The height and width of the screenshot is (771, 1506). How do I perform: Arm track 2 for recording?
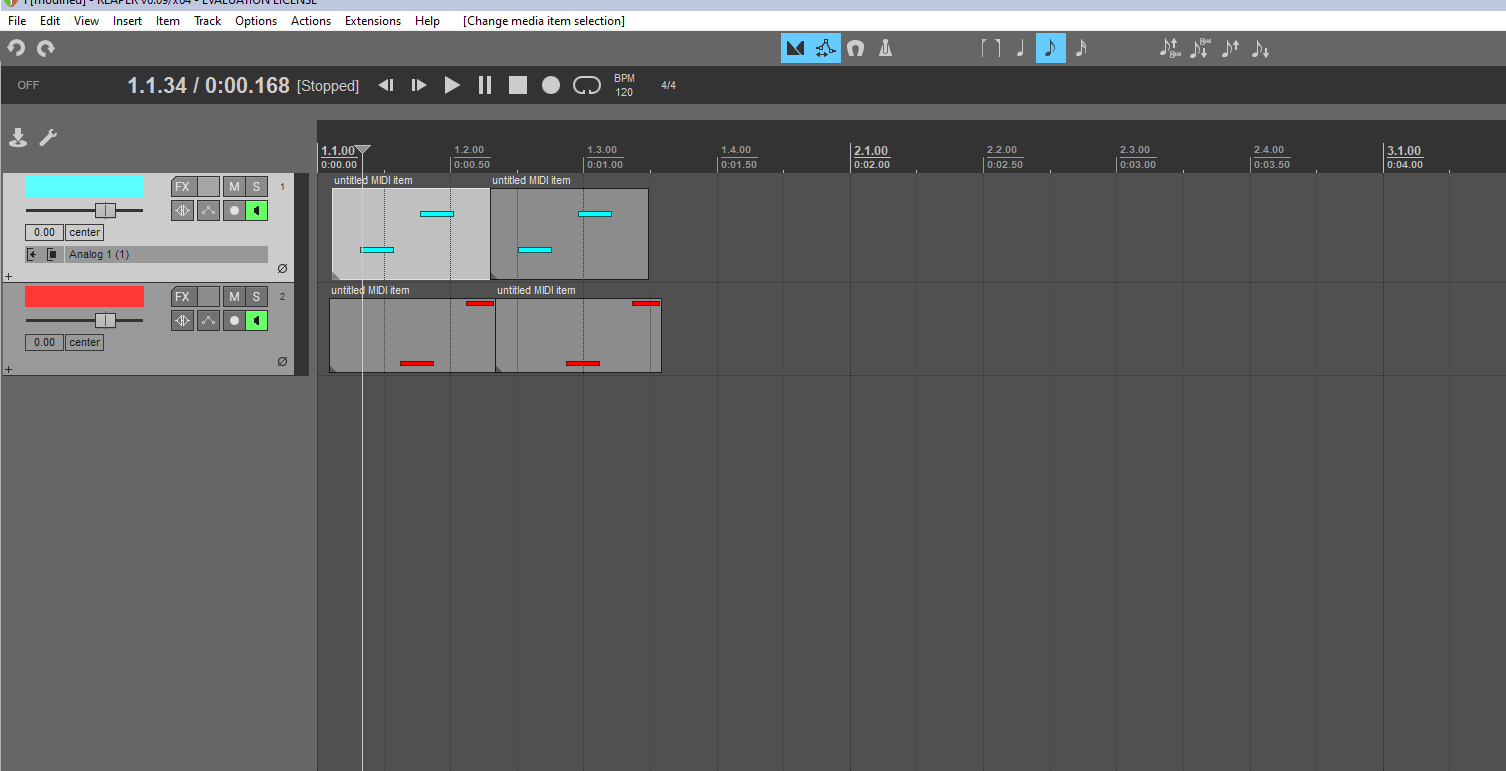234,320
